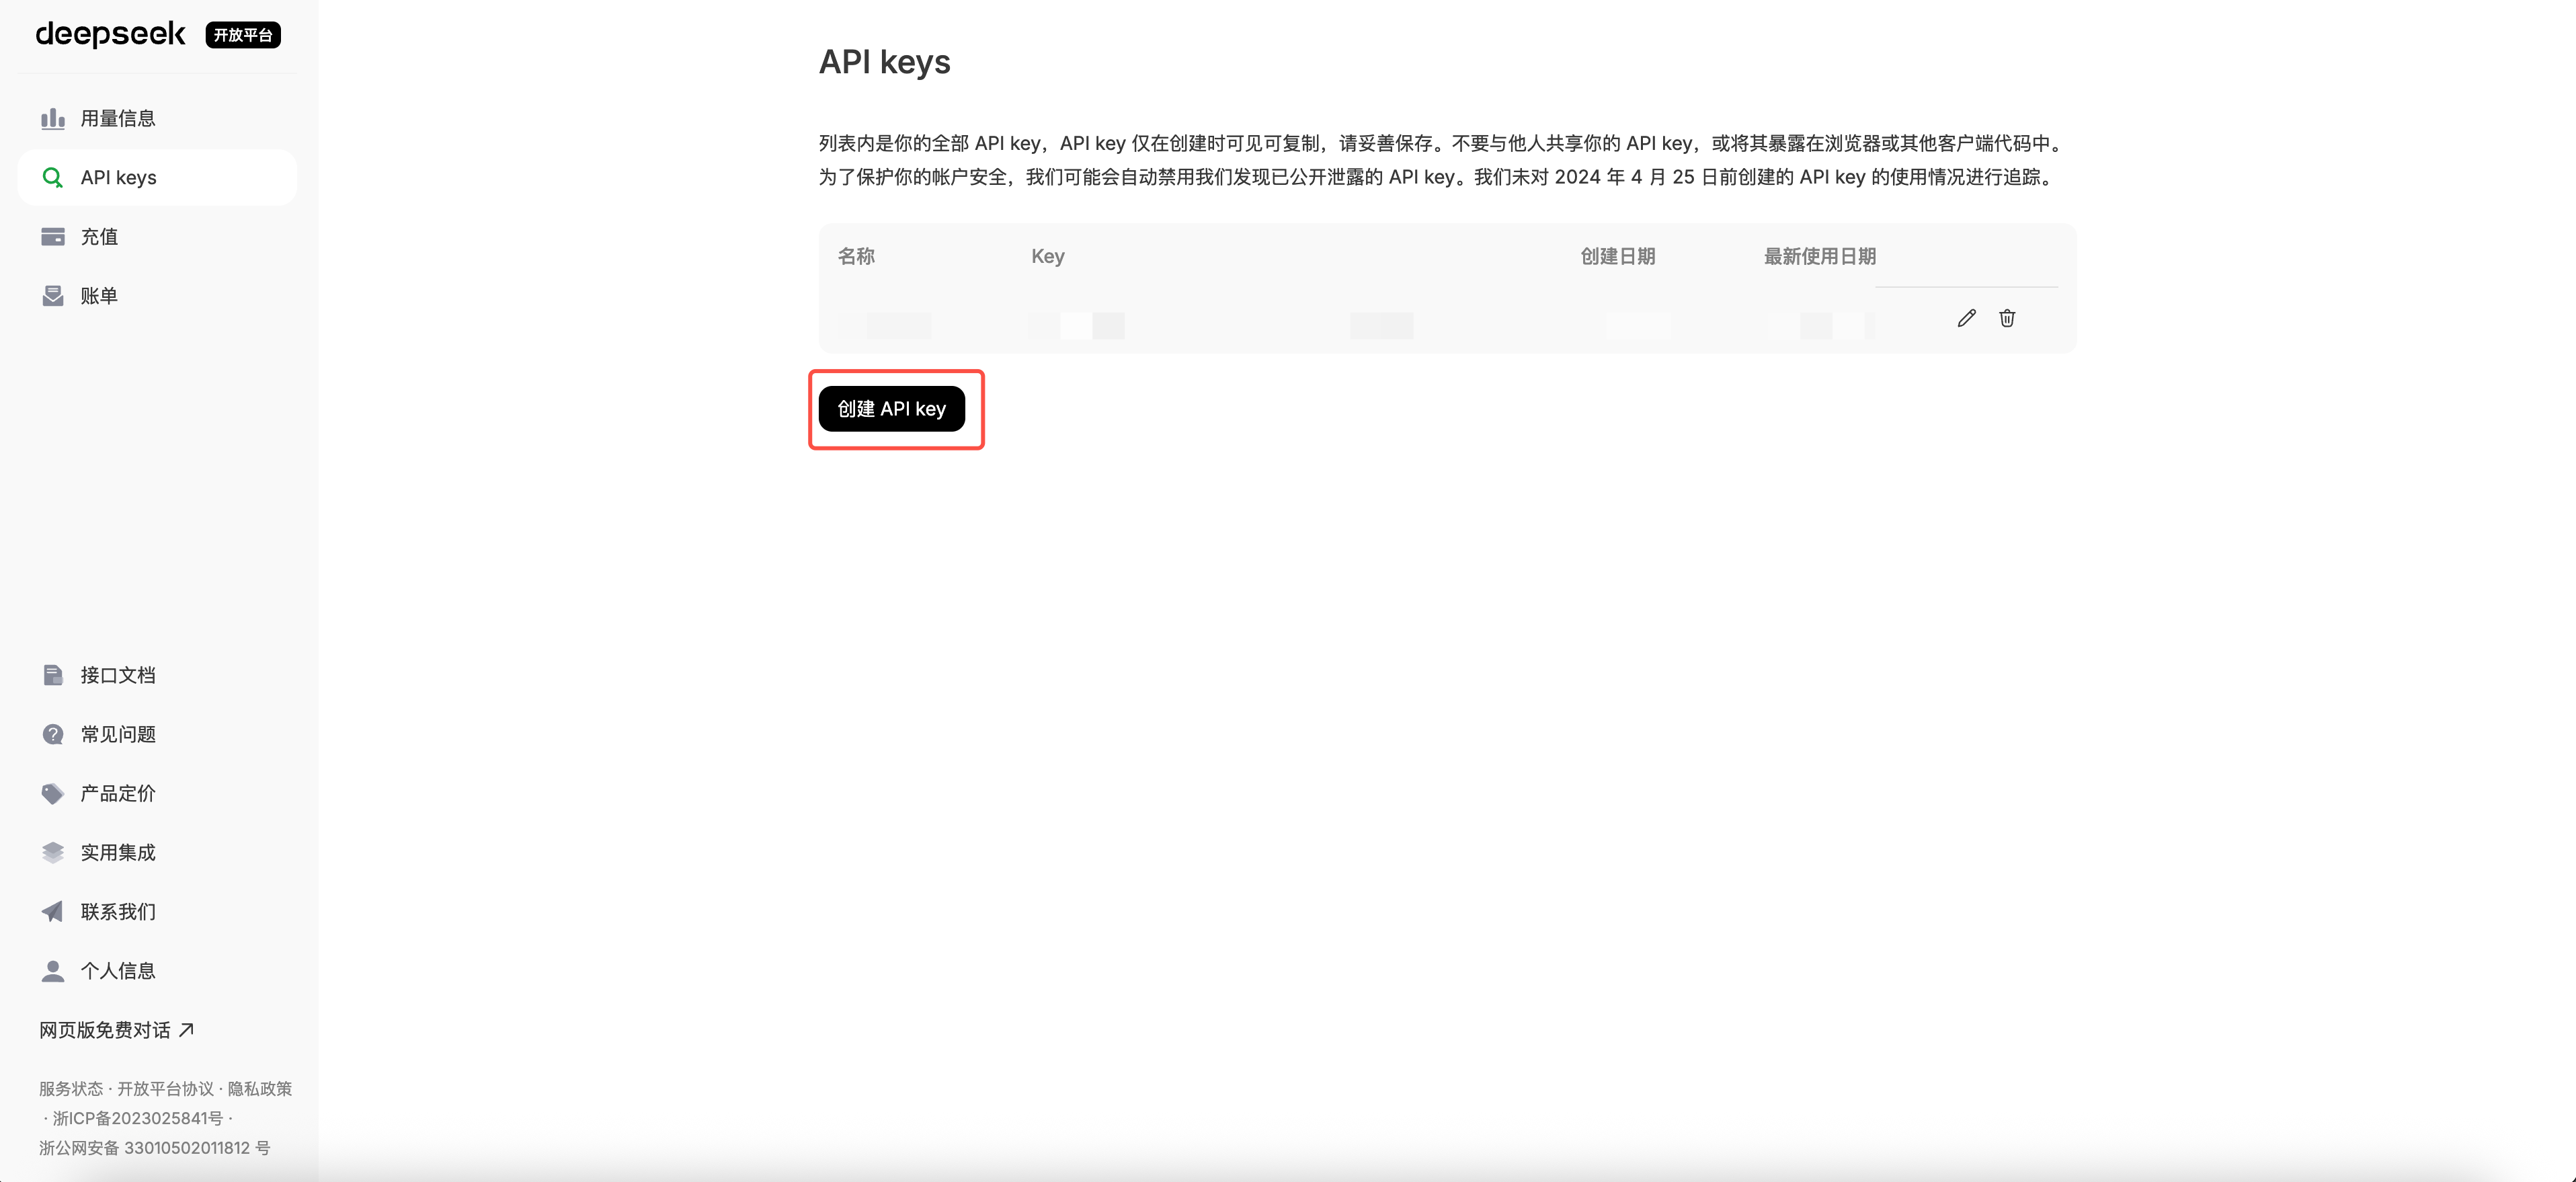This screenshot has height=1182, width=2576.
Task: Open the 网页版免费对话 external link
Action: [x=116, y=1030]
